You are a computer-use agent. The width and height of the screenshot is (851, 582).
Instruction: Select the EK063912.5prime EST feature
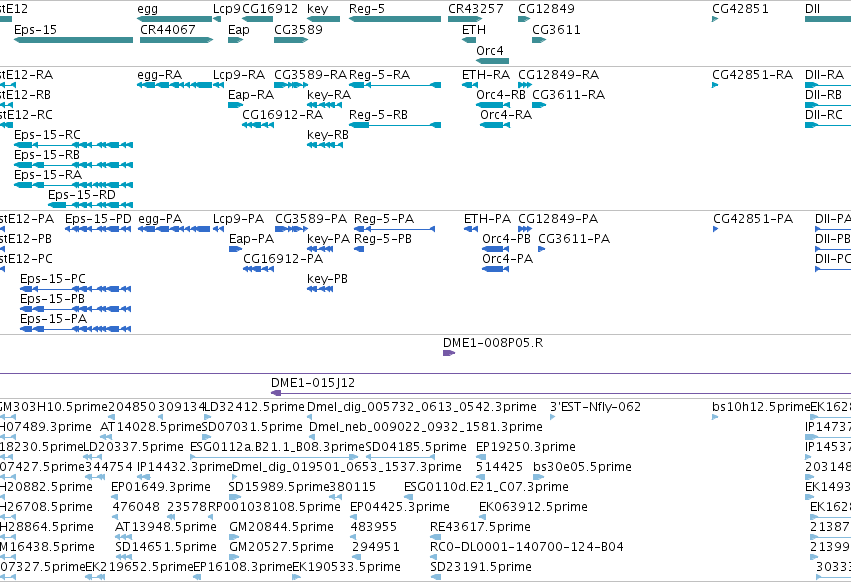pos(482,517)
